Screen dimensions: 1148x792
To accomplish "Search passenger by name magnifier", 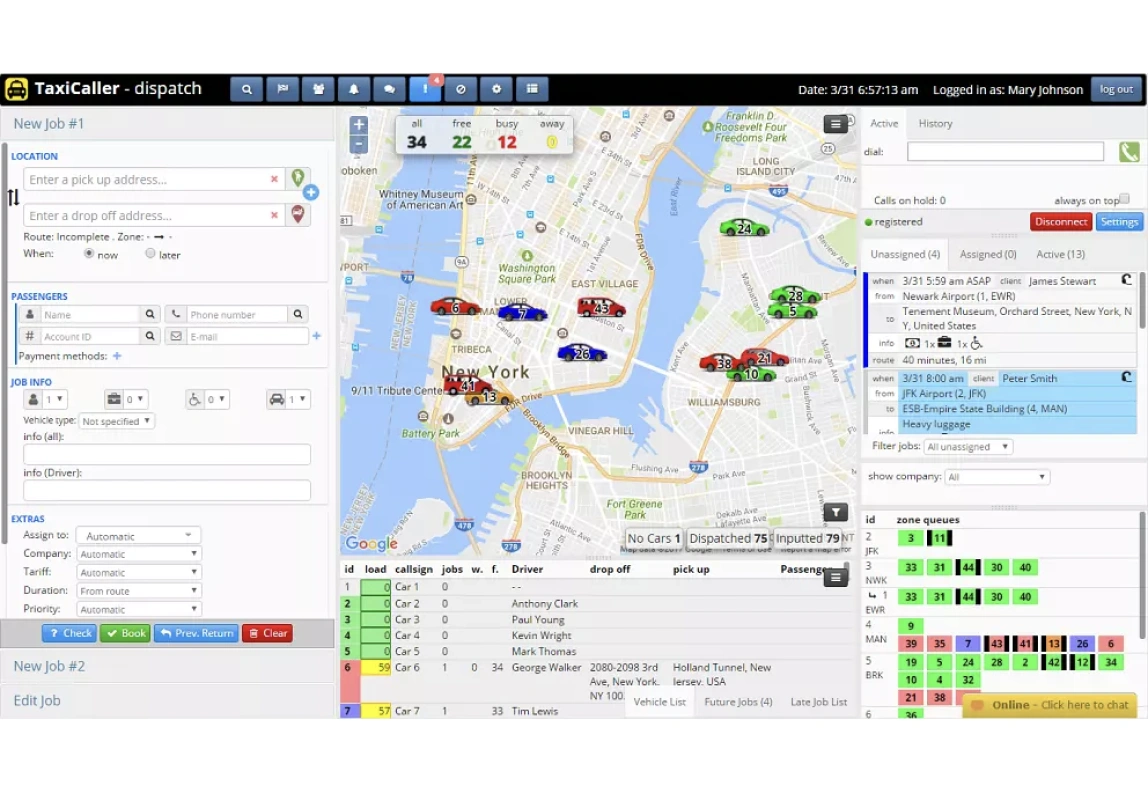I will 150,314.
